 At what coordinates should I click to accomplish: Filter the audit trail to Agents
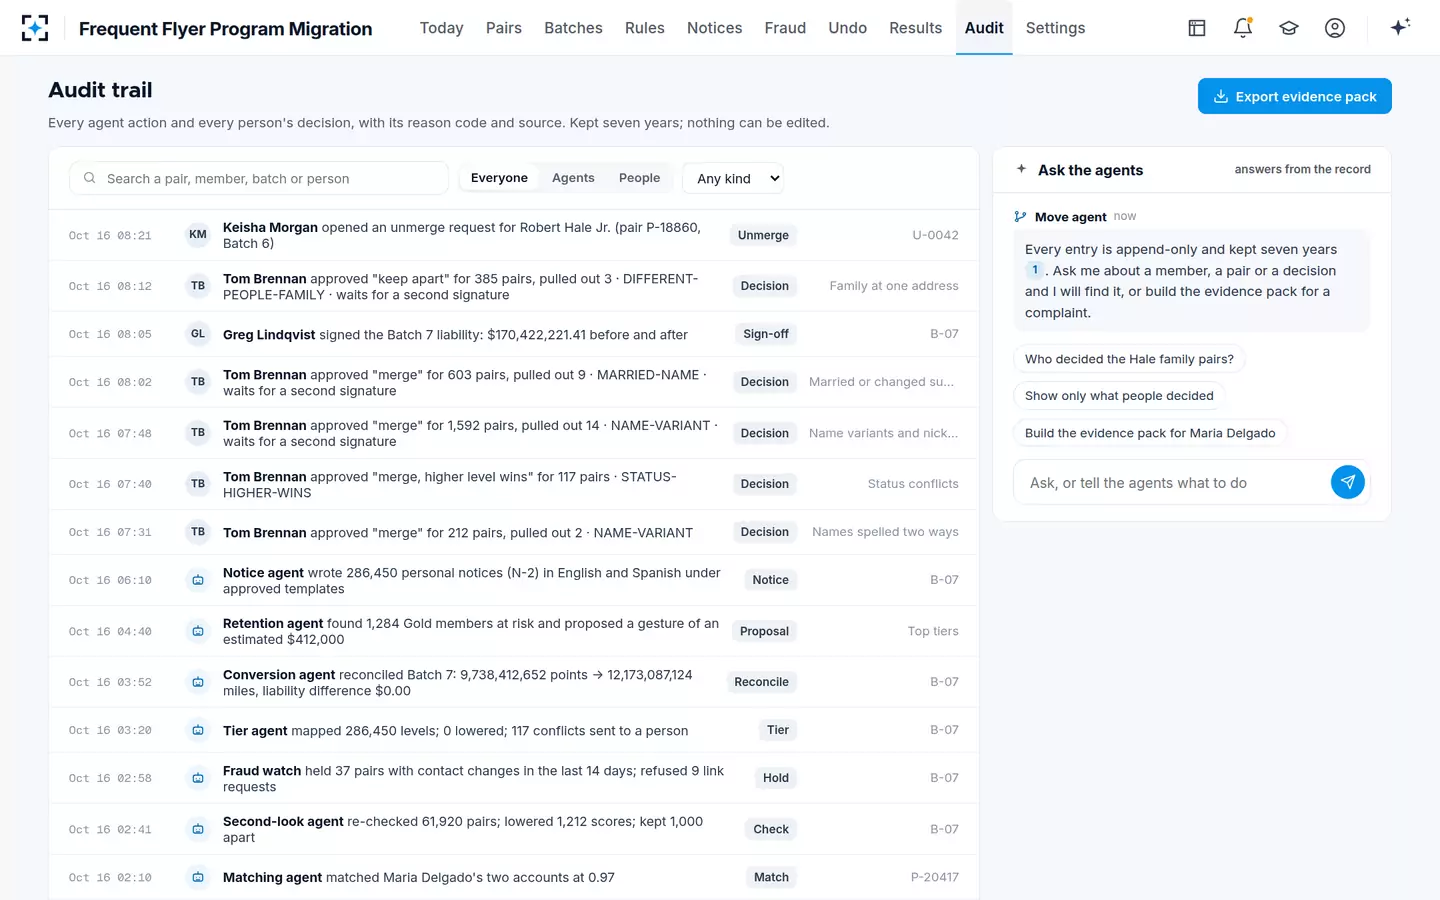point(573,178)
